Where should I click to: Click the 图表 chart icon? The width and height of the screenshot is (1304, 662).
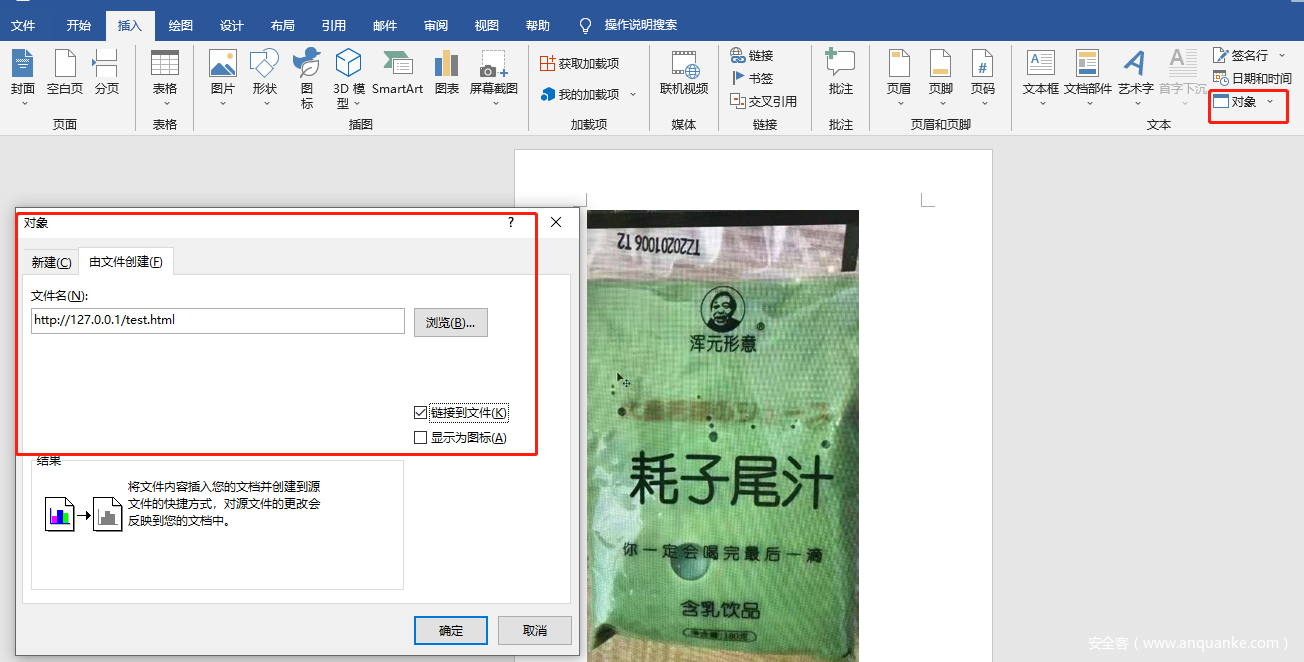point(446,66)
